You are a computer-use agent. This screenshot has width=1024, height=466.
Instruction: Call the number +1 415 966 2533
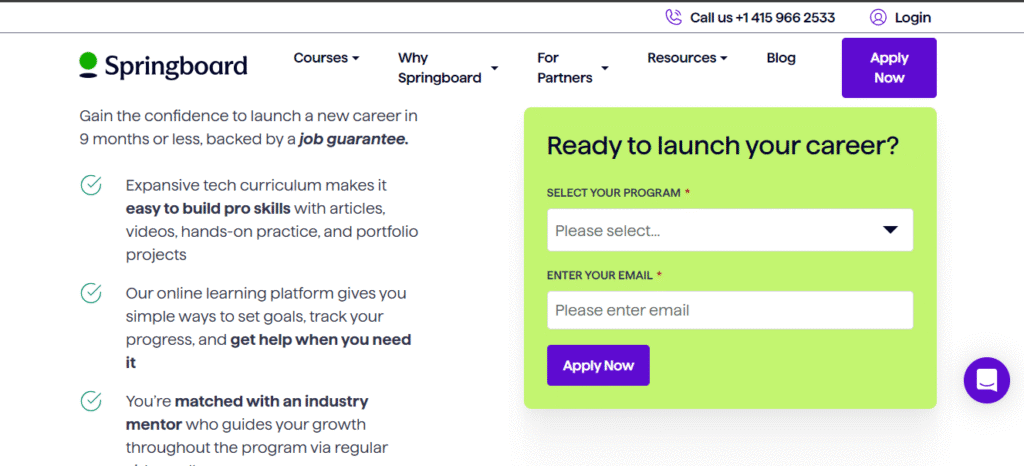tap(785, 17)
